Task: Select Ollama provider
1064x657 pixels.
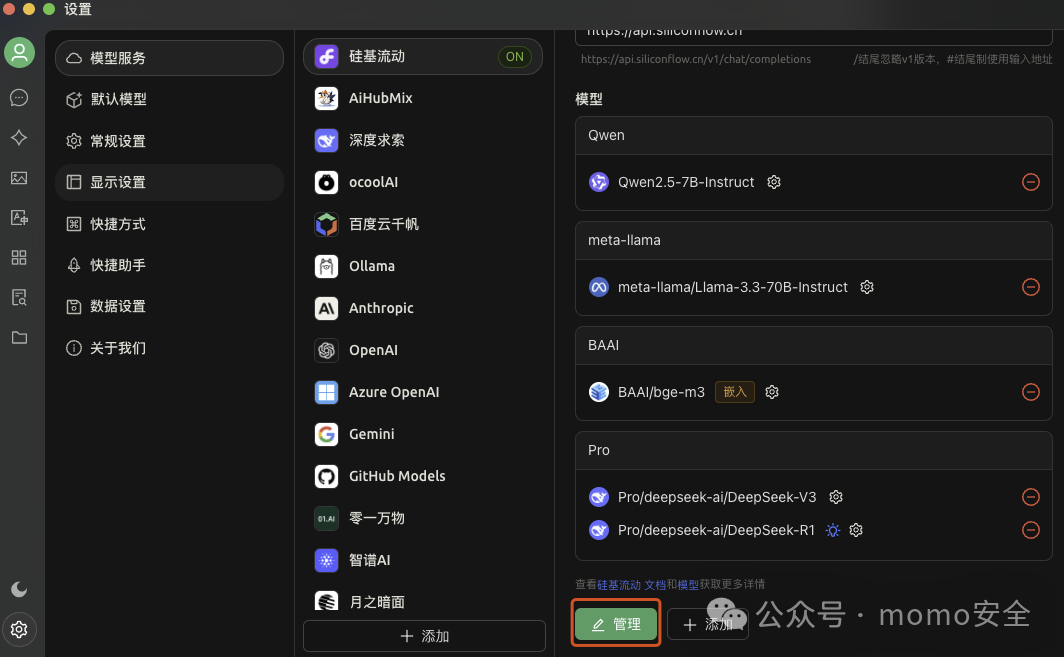Action: pyautogui.click(x=422, y=266)
